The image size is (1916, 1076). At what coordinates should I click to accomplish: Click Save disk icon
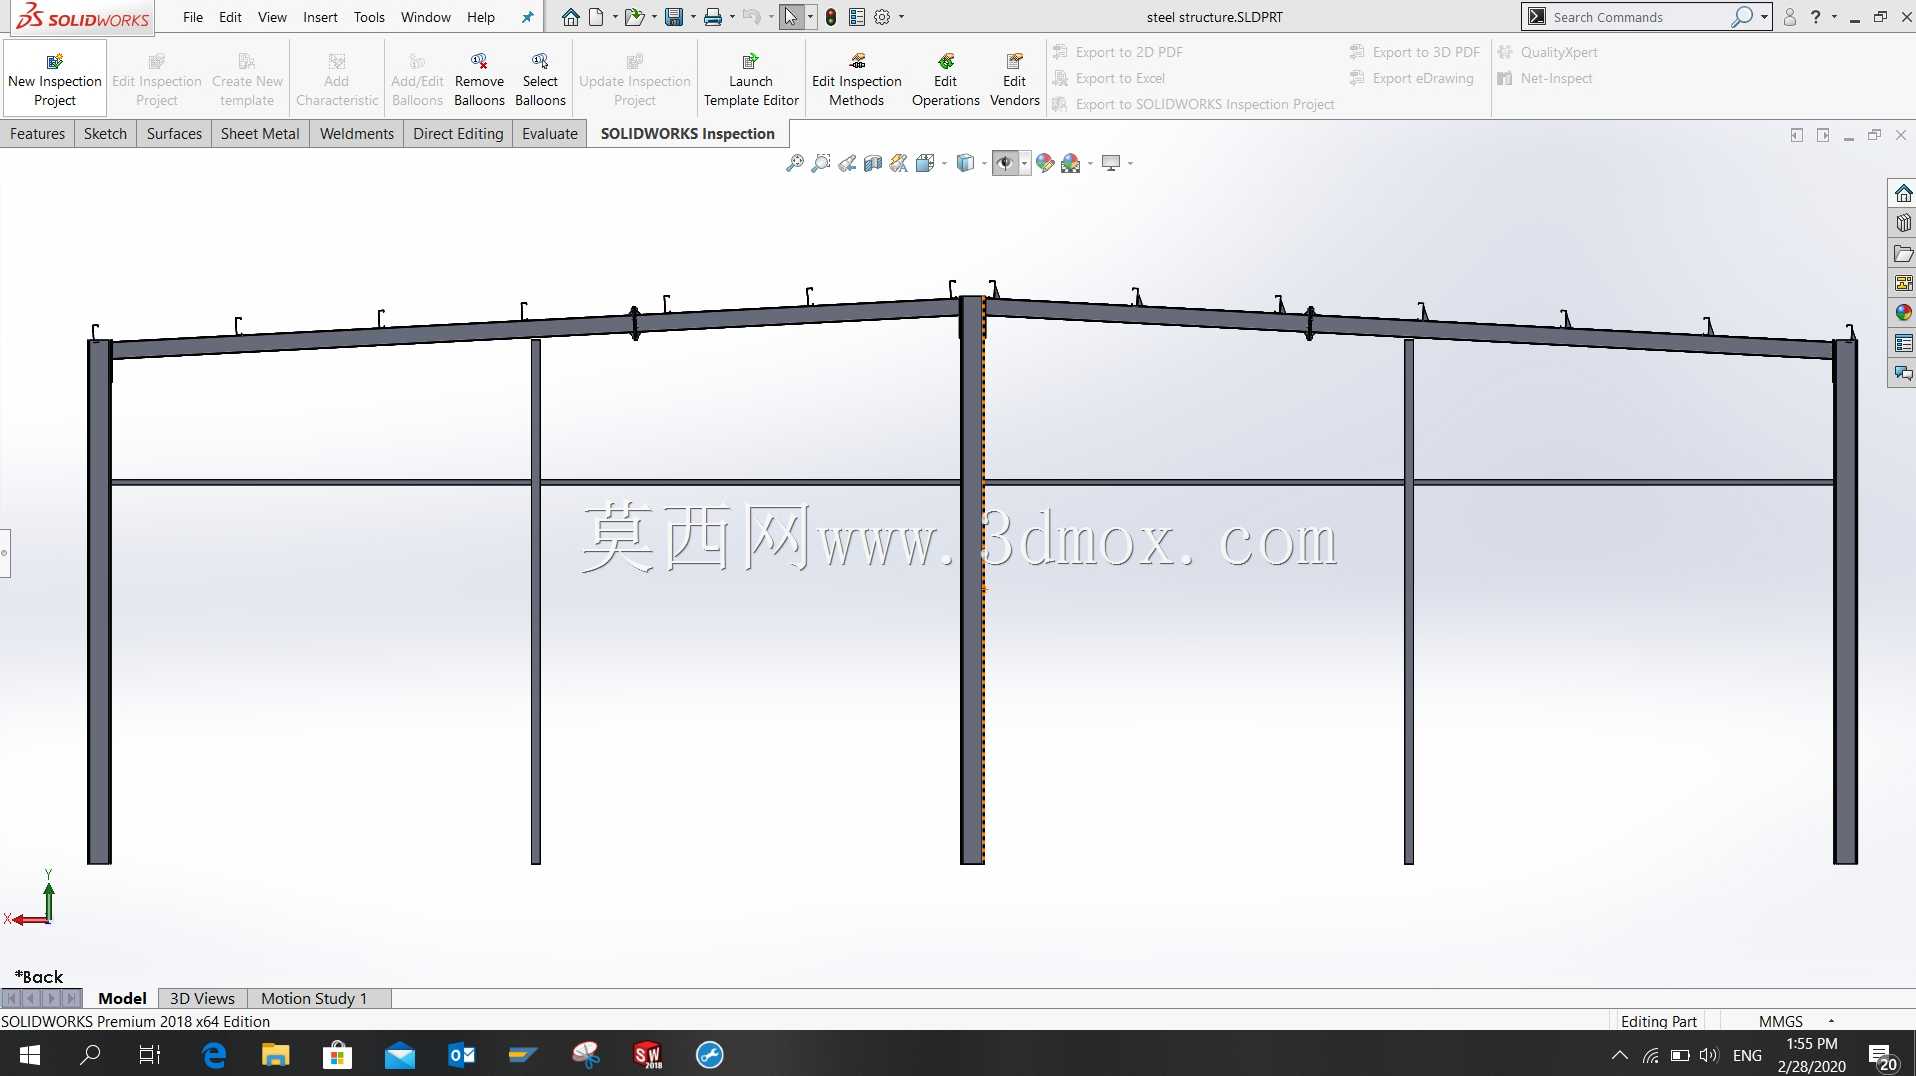[674, 17]
